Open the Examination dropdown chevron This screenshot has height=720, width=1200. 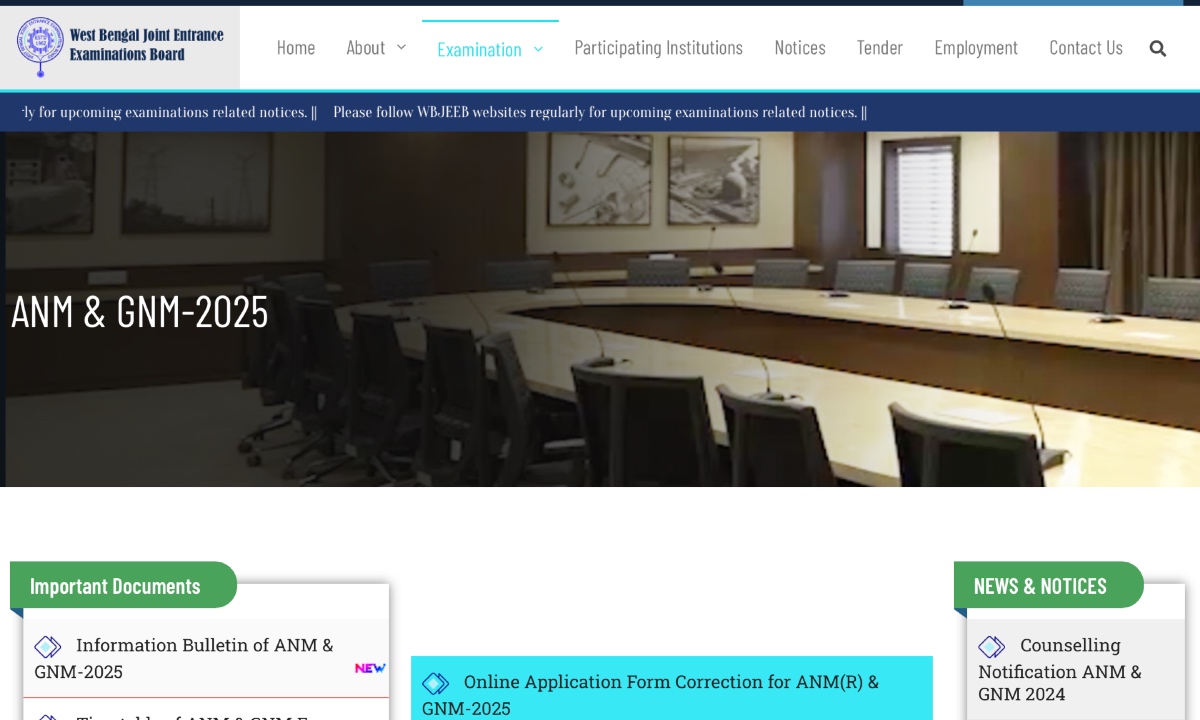(538, 49)
